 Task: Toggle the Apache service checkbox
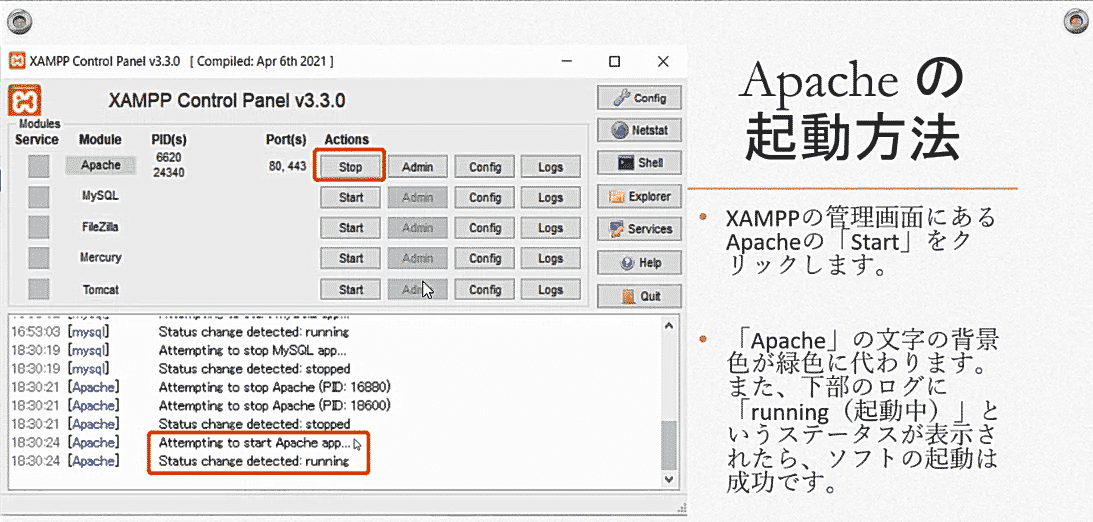(x=39, y=166)
